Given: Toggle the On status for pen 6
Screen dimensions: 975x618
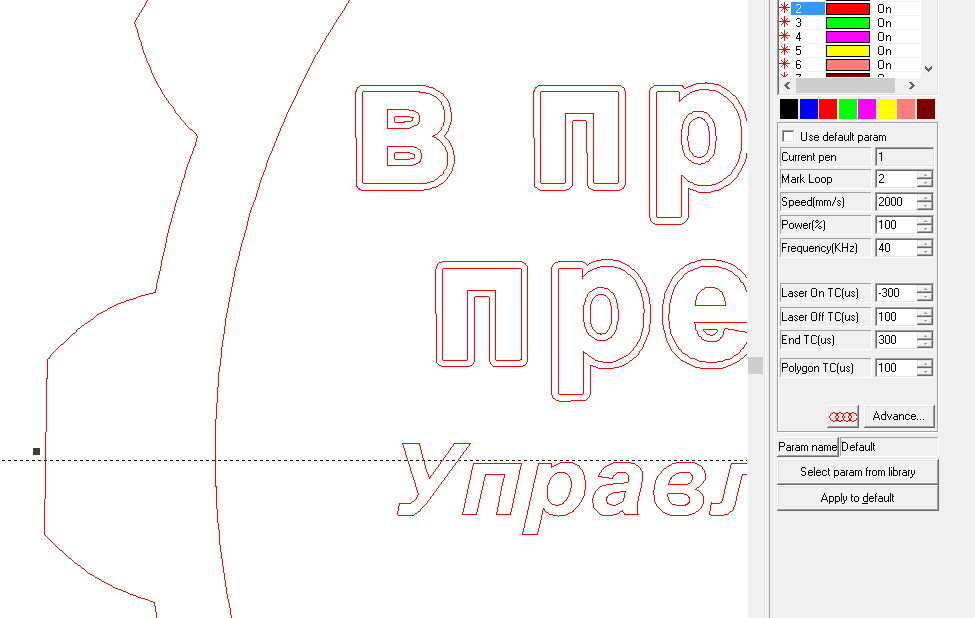Looking at the screenshot, I should click(x=884, y=64).
